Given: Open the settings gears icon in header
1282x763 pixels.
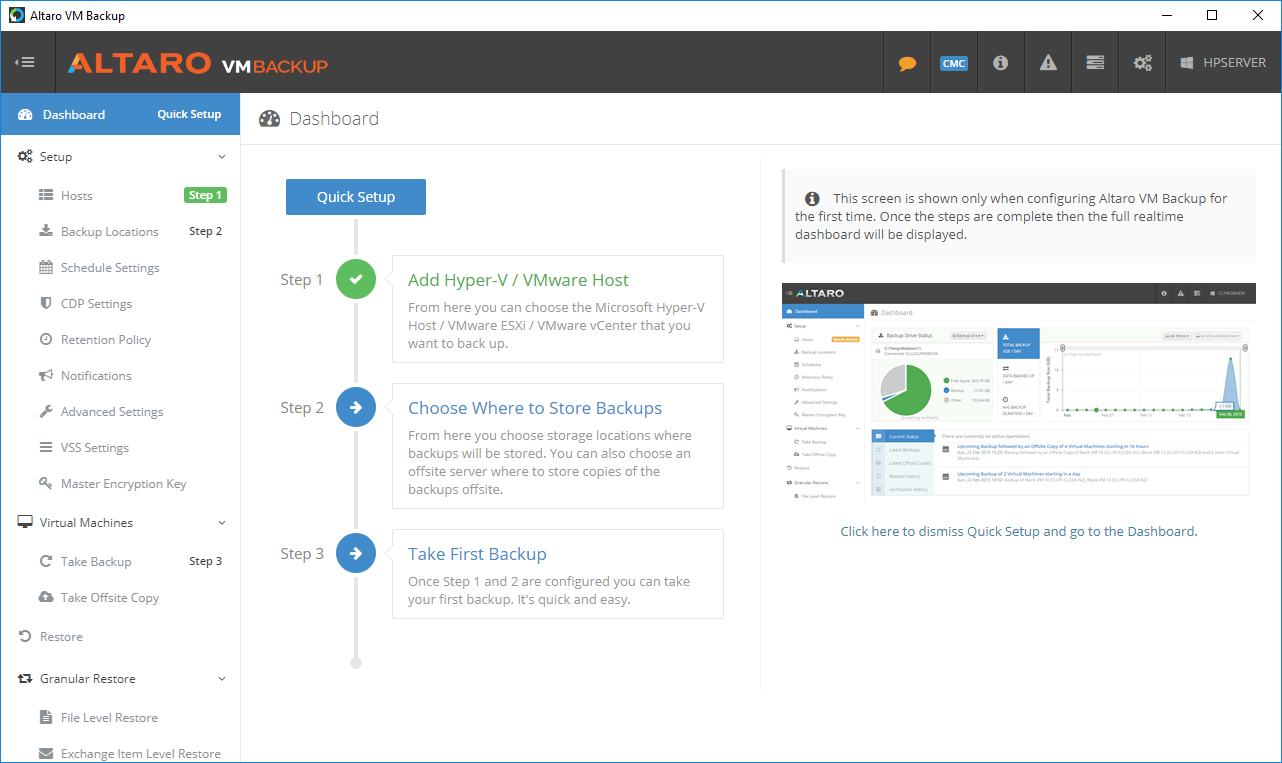Looking at the screenshot, I should [x=1142, y=62].
